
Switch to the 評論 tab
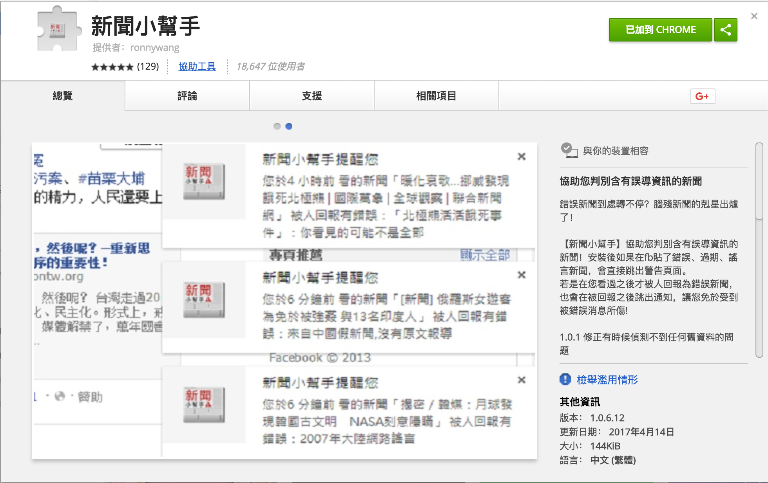pyautogui.click(x=187, y=96)
